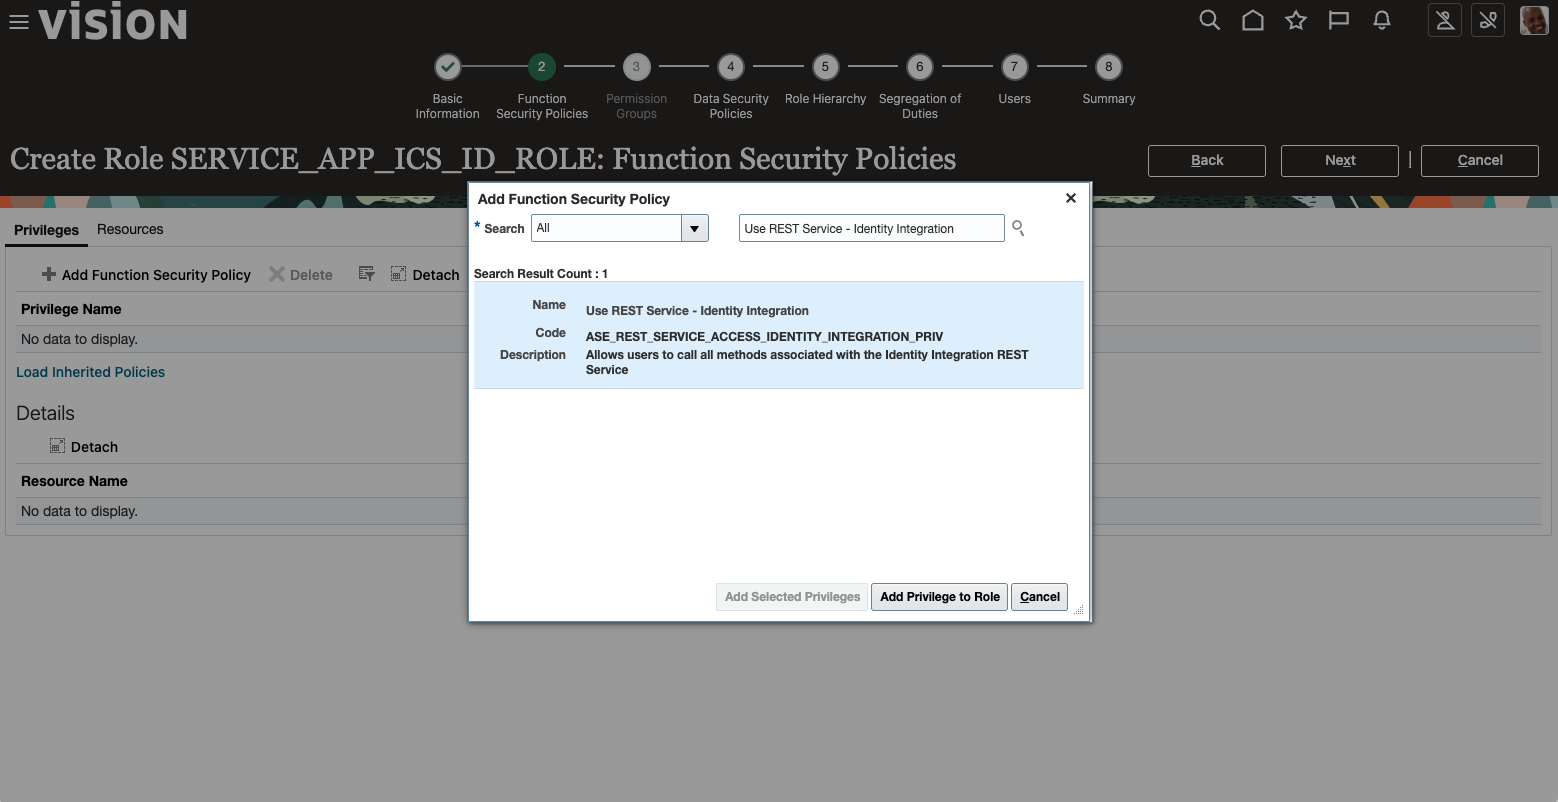Switch to the Resources tab
1558x802 pixels.
(129, 229)
